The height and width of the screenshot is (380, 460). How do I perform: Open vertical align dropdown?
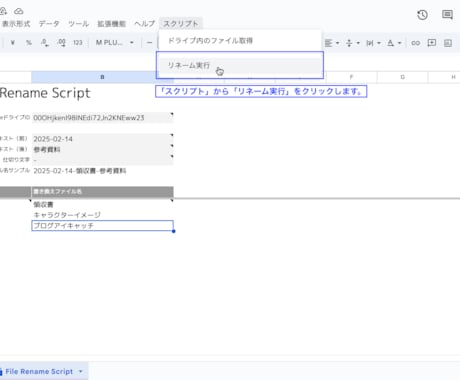tap(353, 43)
